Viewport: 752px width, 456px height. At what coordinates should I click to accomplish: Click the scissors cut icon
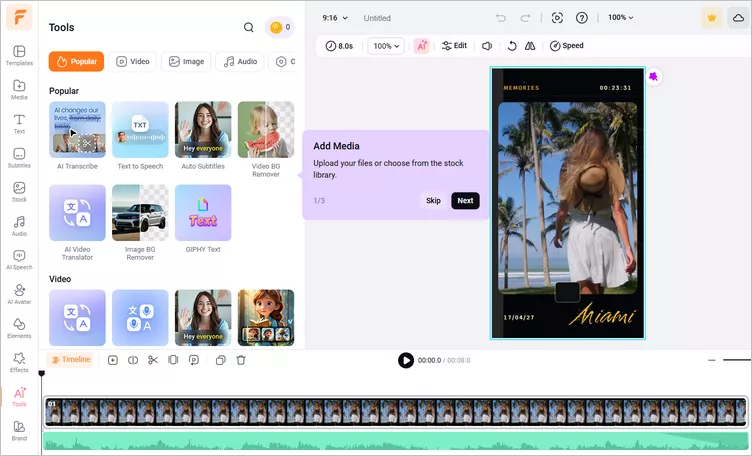coord(153,360)
